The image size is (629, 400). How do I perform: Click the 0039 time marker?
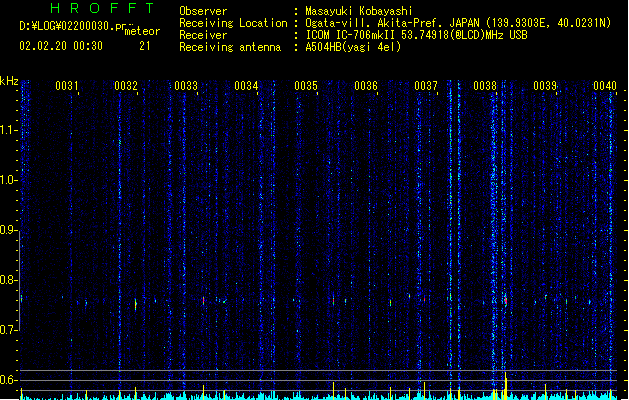coord(545,86)
